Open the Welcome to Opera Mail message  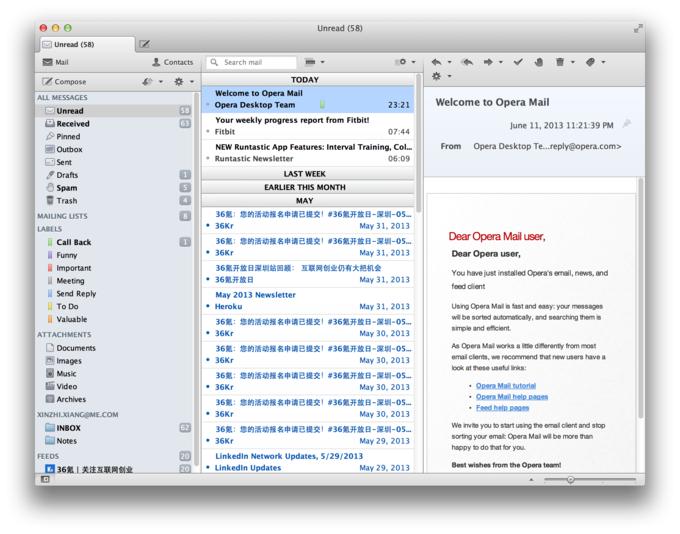click(x=307, y=99)
